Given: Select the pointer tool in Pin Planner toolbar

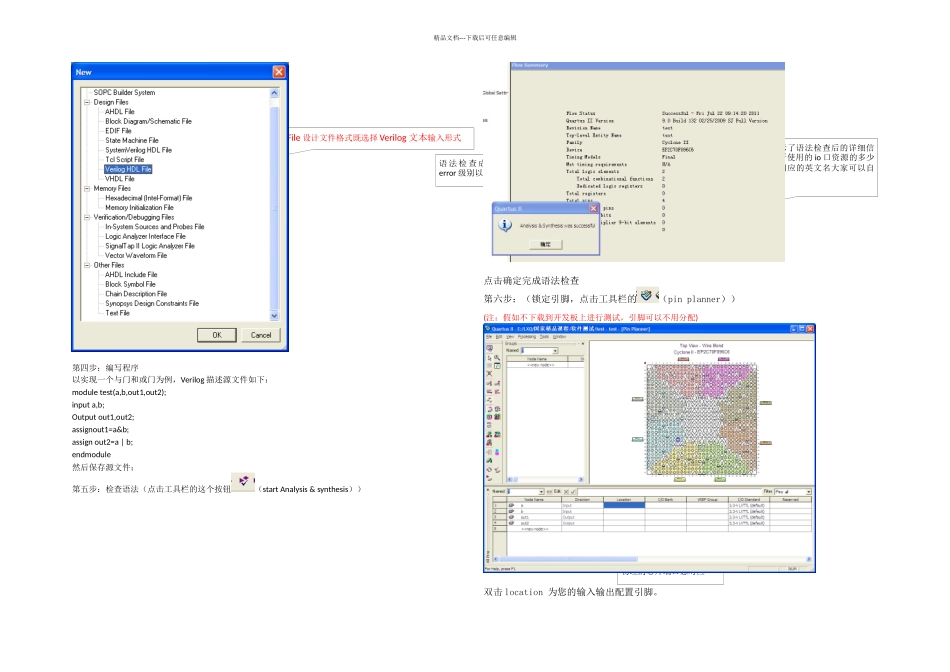Looking at the screenshot, I should coord(489,358).
